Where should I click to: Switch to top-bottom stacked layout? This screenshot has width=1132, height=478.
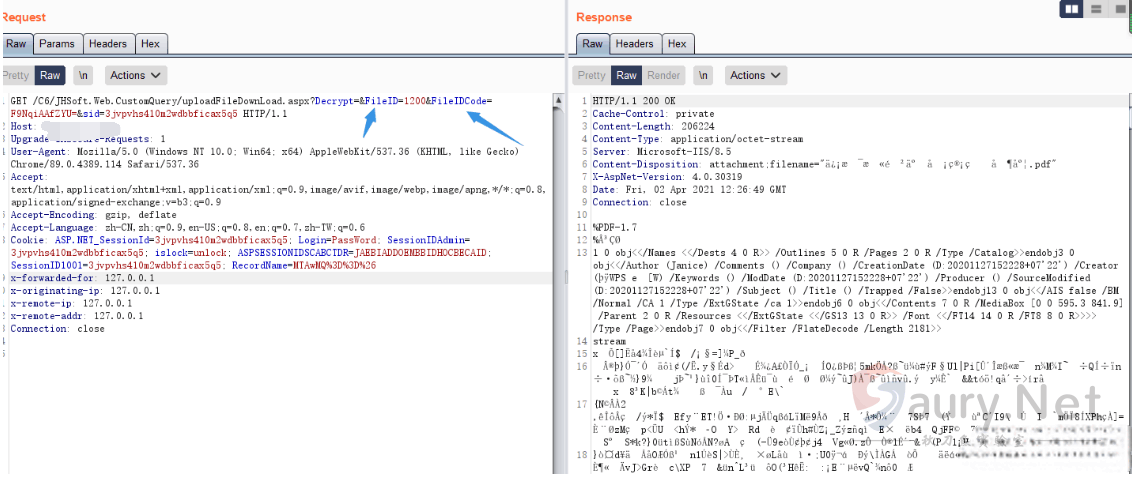[x=1096, y=9]
